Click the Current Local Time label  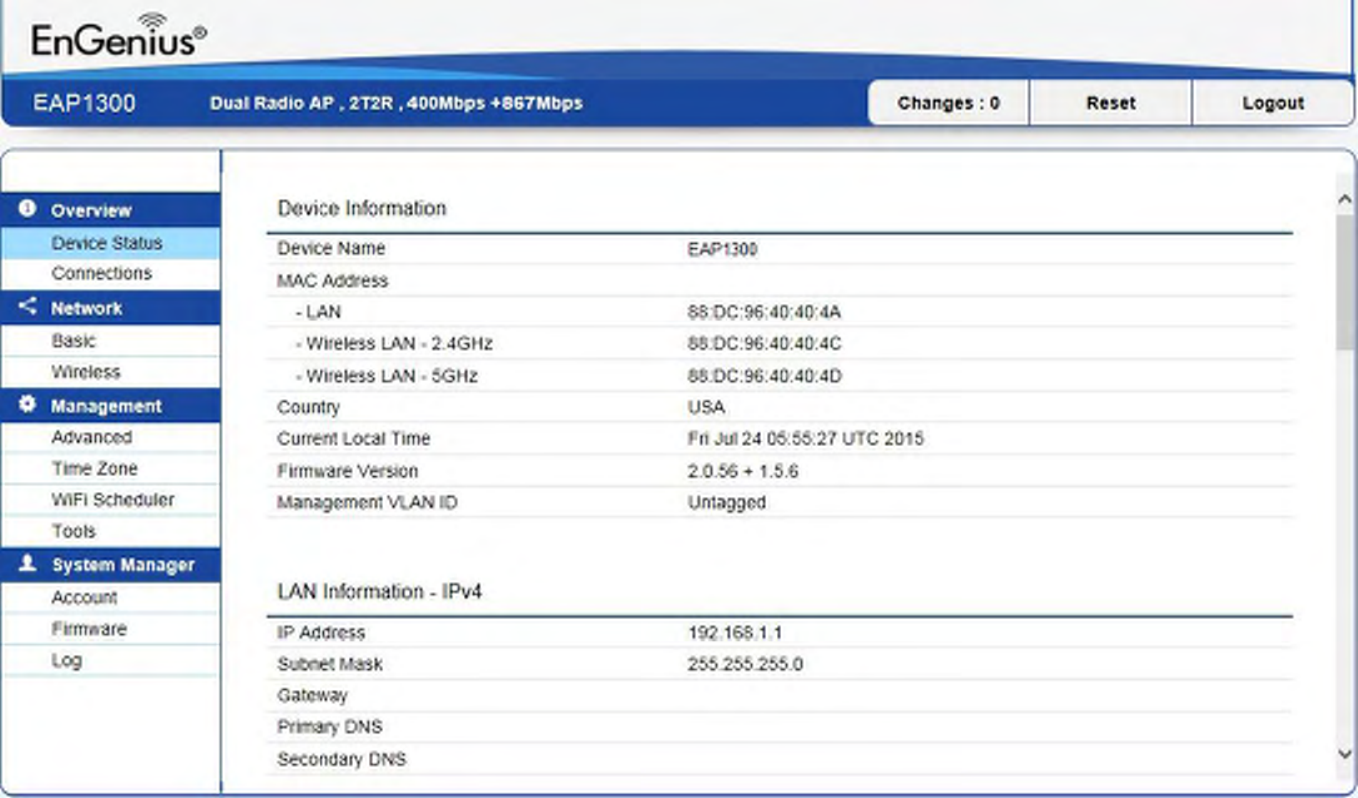click(353, 439)
